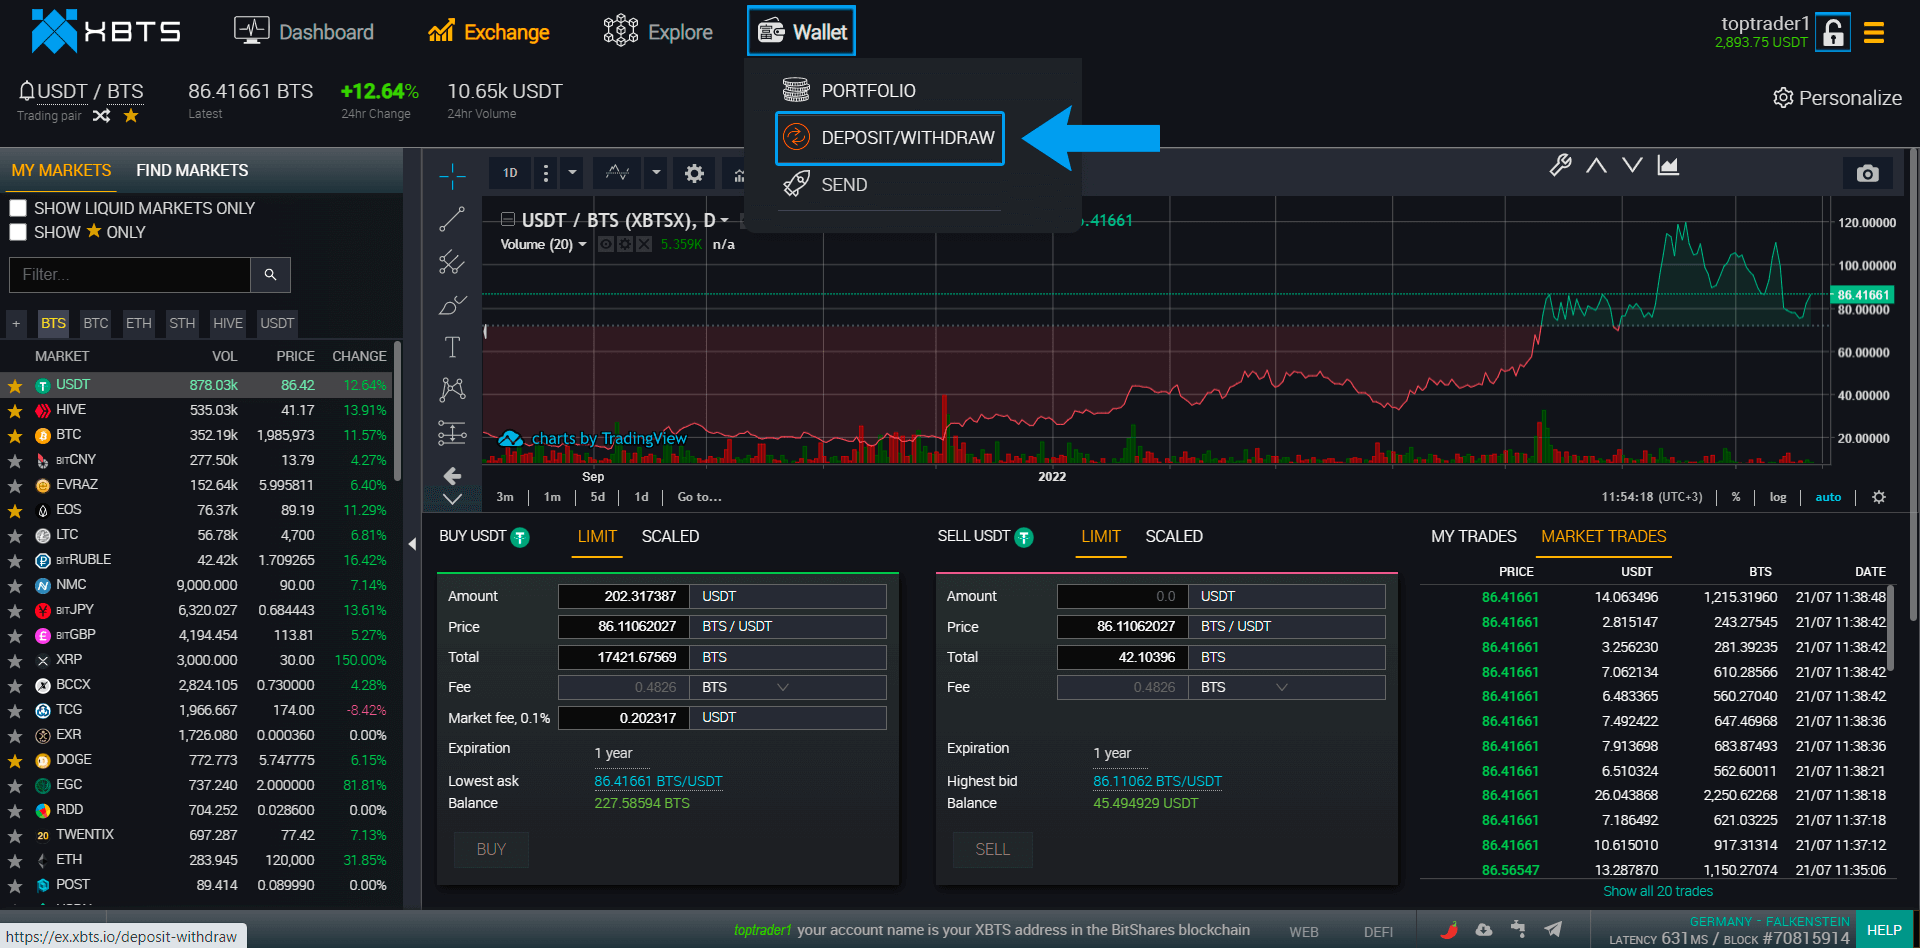
Task: Toggle star for DOGE market row
Action: (15, 761)
